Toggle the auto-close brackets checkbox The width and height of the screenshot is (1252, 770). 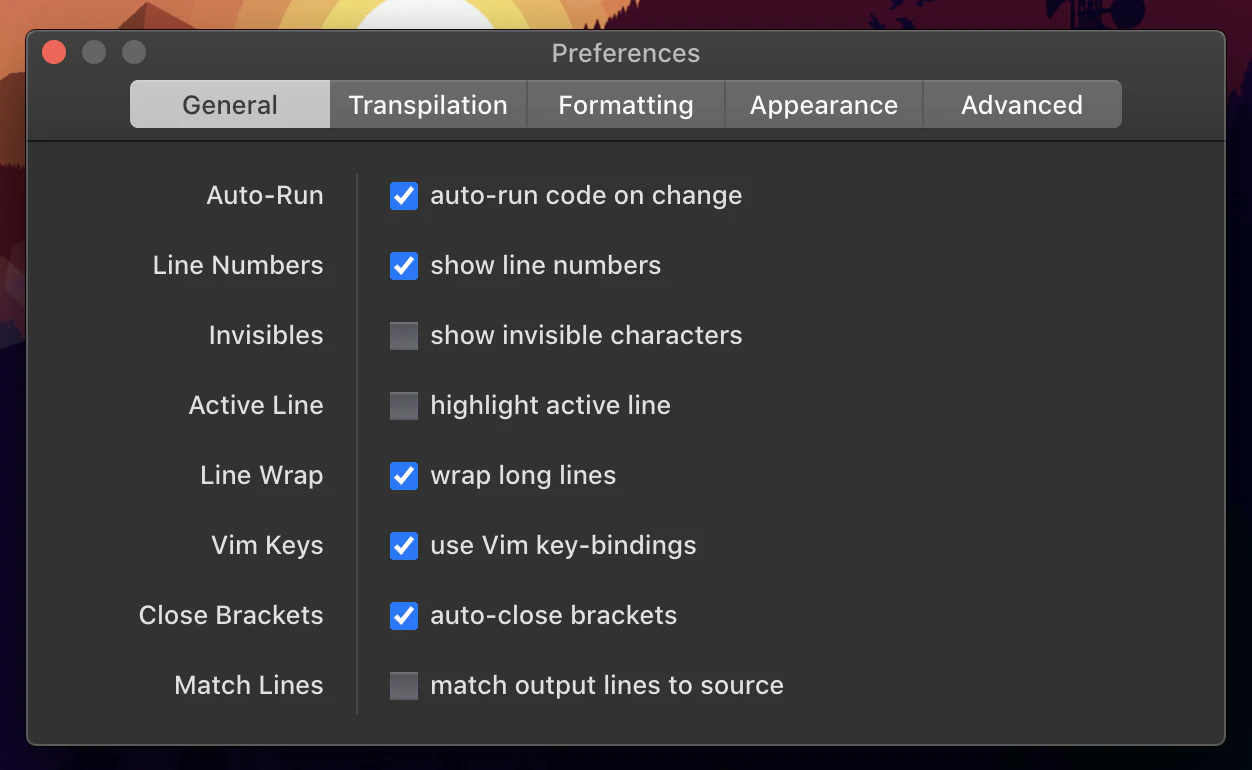tap(404, 615)
